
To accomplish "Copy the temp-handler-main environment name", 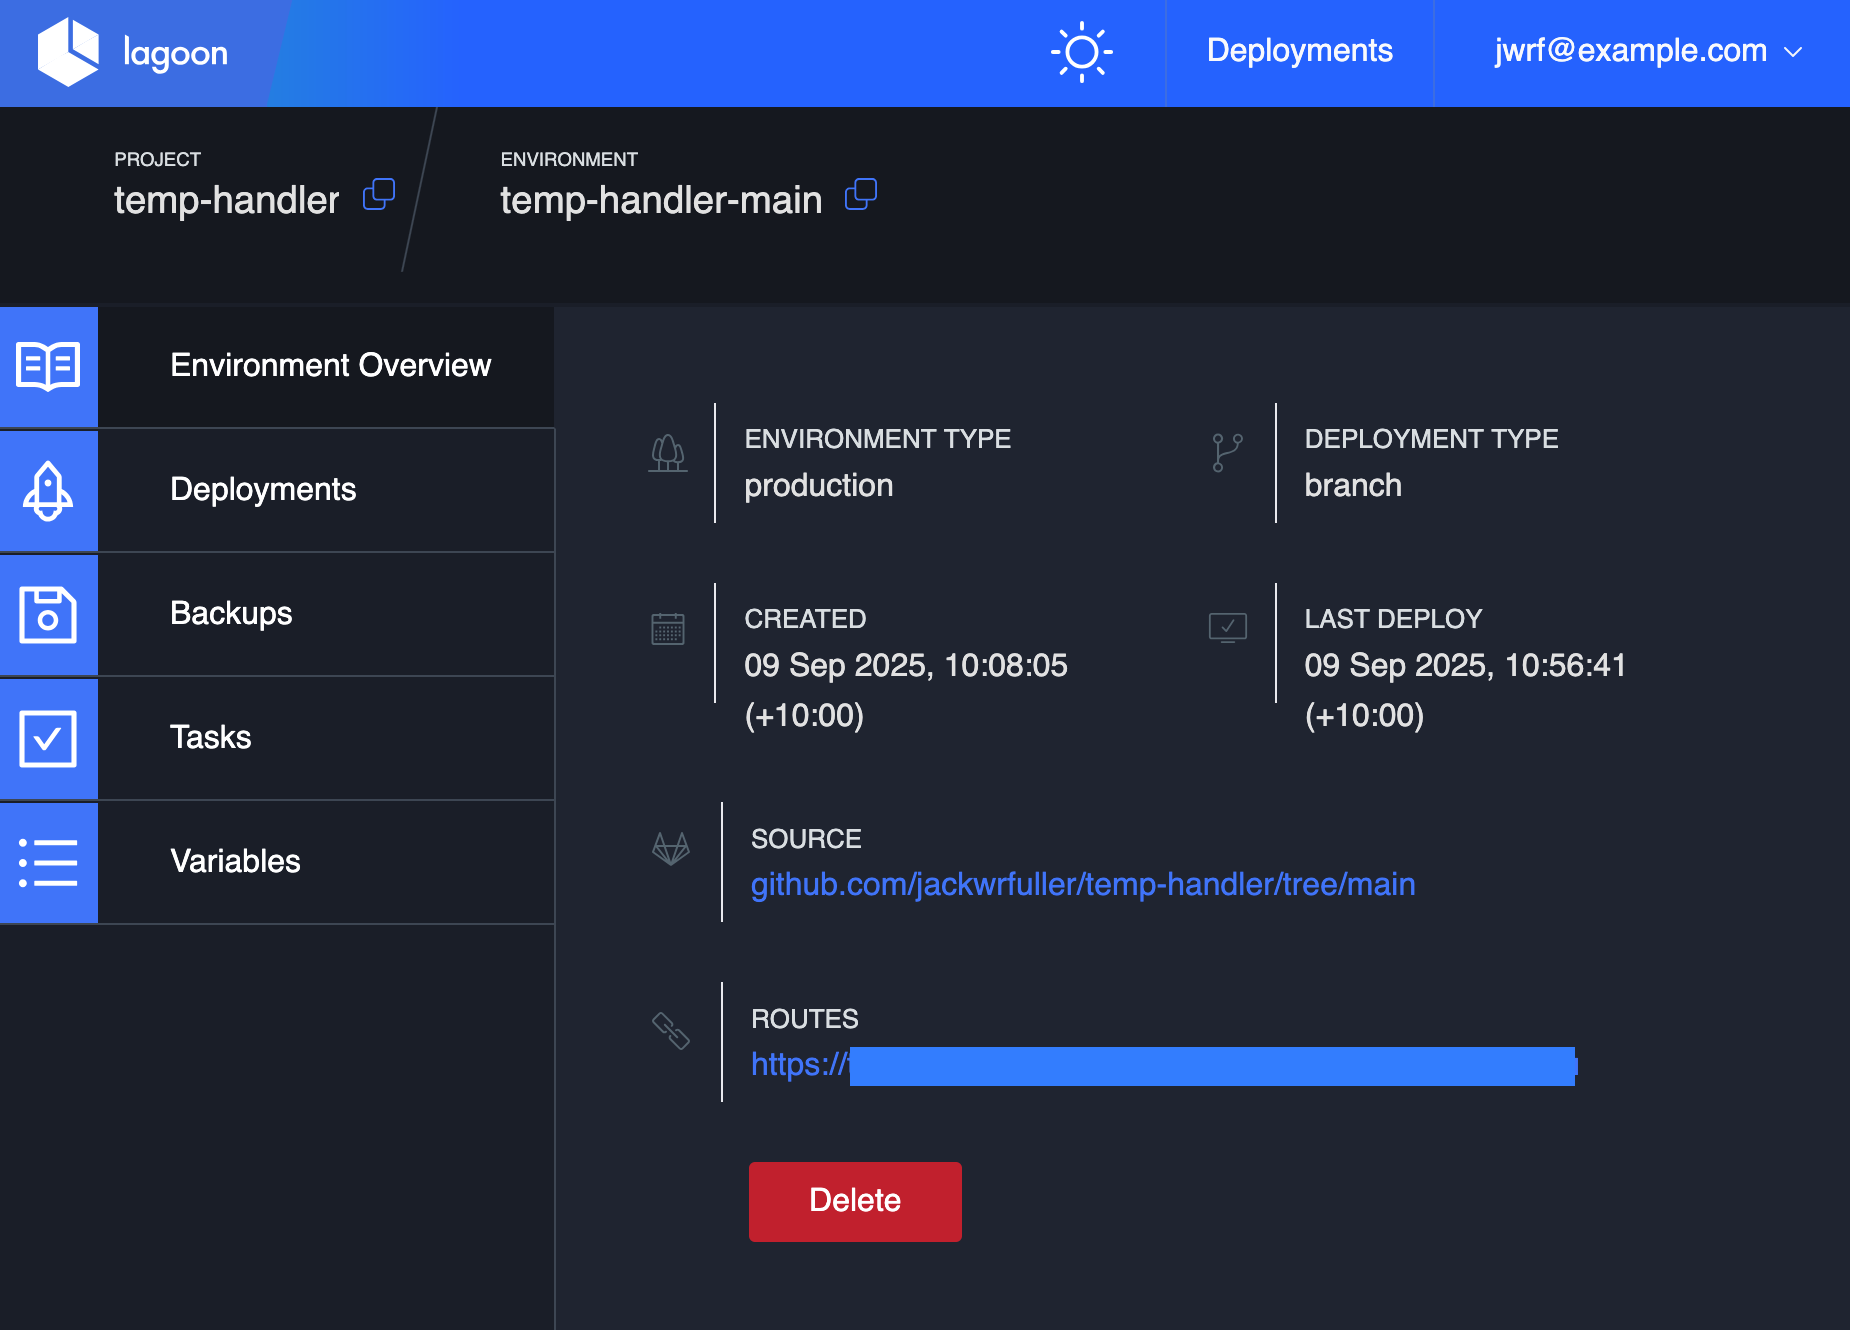I will (861, 194).
